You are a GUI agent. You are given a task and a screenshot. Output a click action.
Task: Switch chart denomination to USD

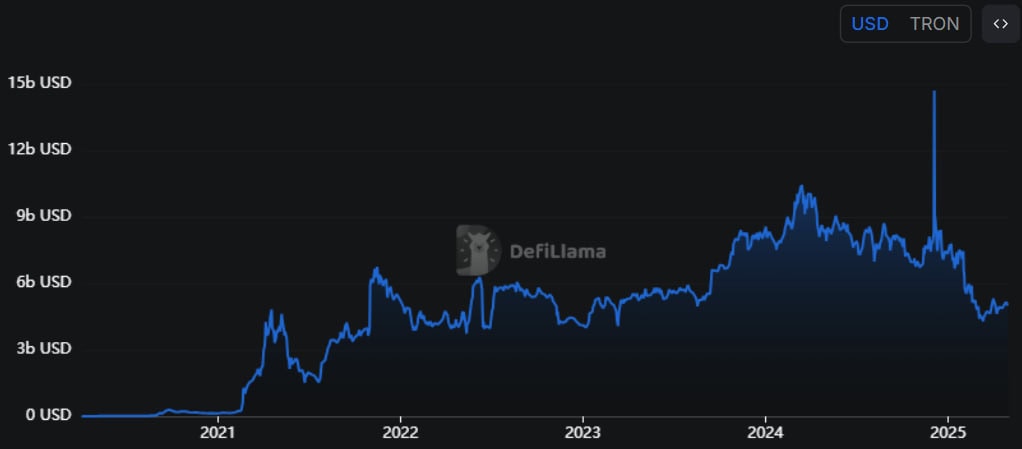(x=870, y=24)
